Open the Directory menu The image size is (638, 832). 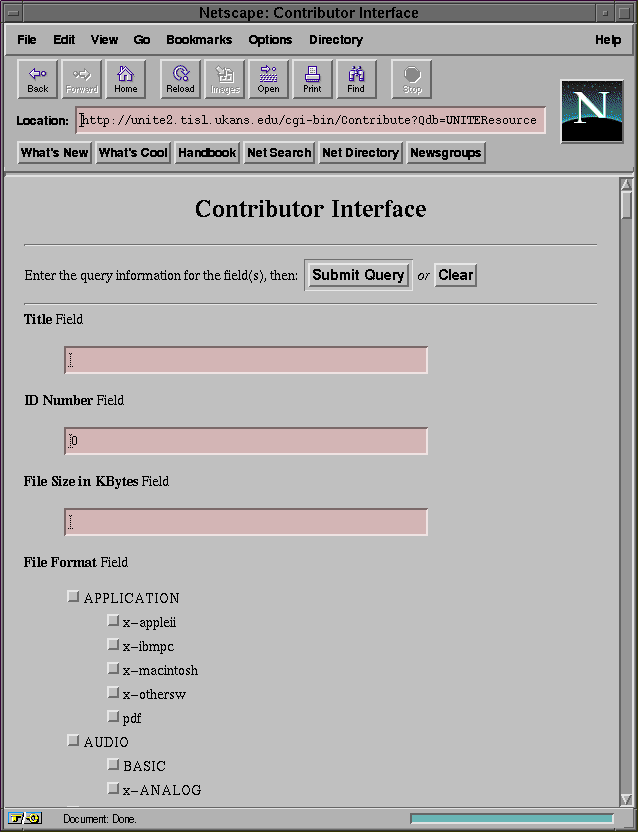(x=336, y=40)
